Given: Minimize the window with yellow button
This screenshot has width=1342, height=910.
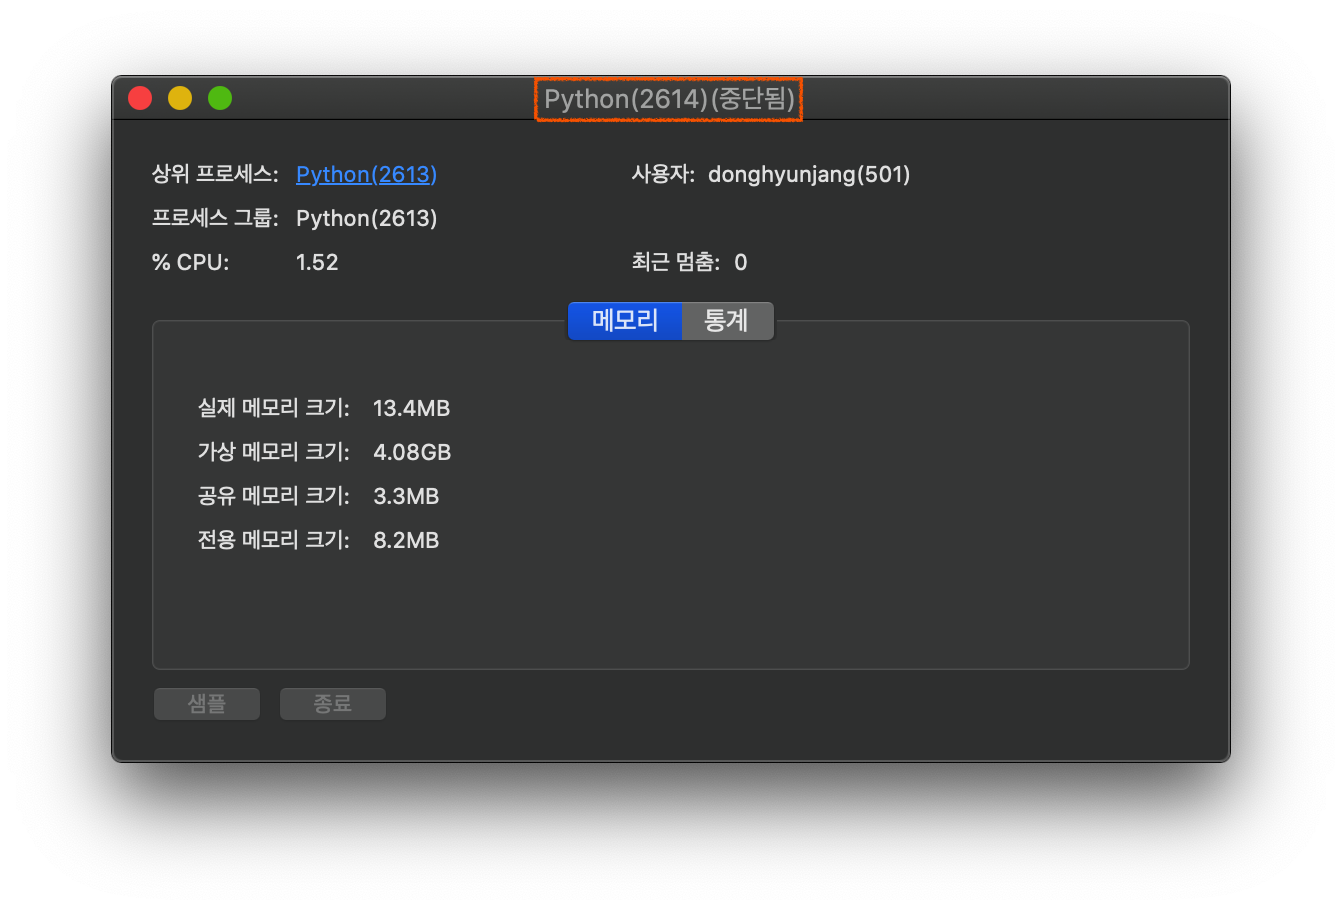Looking at the screenshot, I should coord(180,98).
